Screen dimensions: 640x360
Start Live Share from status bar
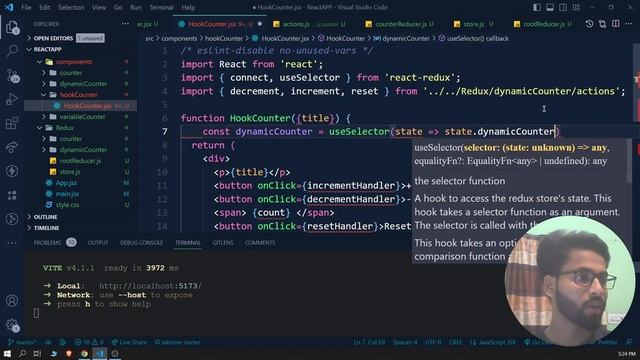129,342
